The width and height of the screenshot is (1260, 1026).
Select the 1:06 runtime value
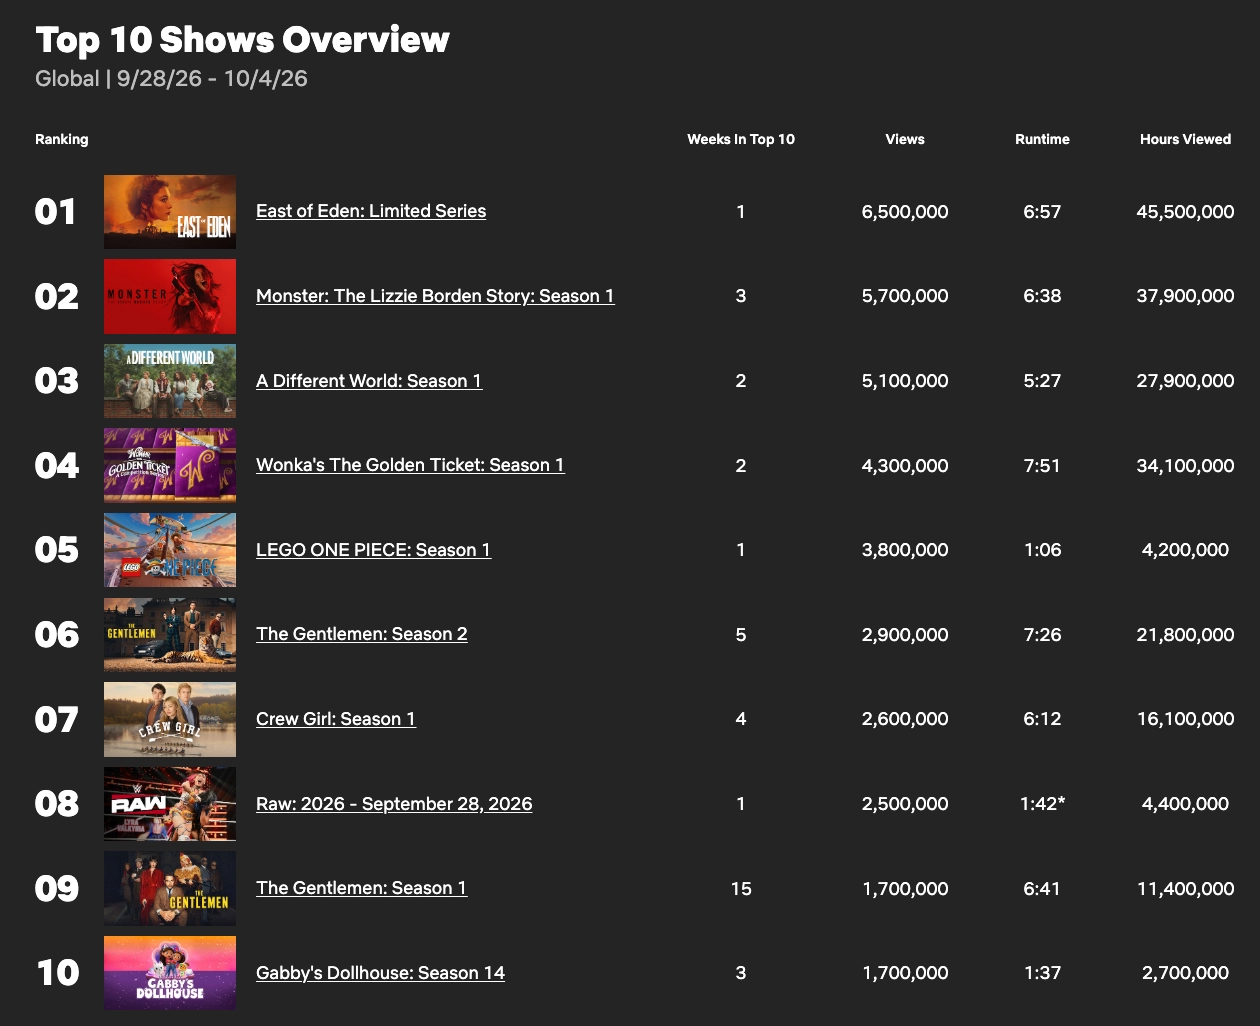pyautogui.click(x=1042, y=550)
